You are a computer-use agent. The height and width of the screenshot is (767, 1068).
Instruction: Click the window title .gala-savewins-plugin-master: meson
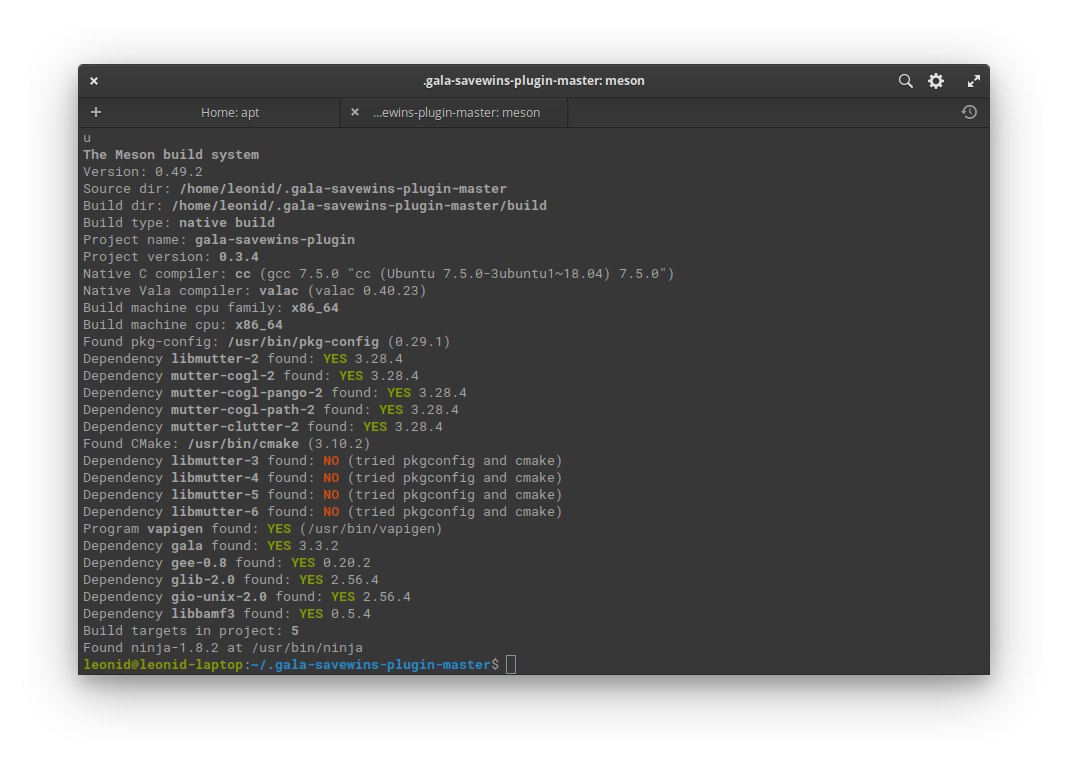533,80
